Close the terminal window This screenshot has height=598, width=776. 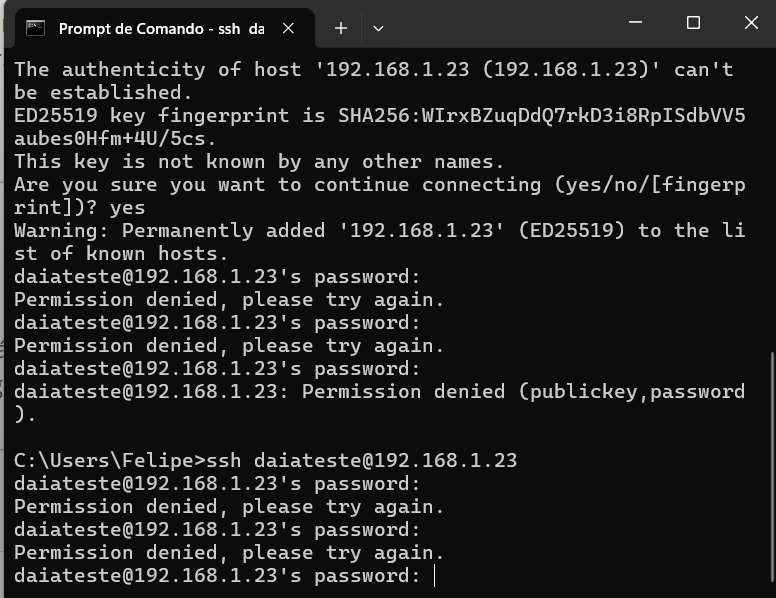751,22
